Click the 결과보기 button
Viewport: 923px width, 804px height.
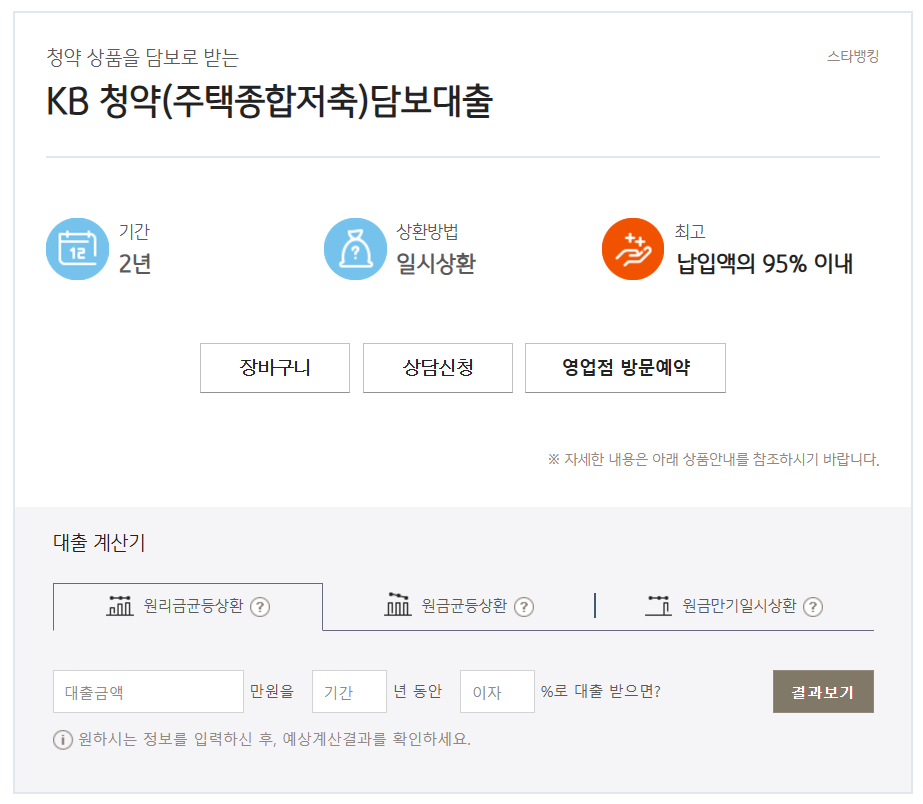point(823,692)
